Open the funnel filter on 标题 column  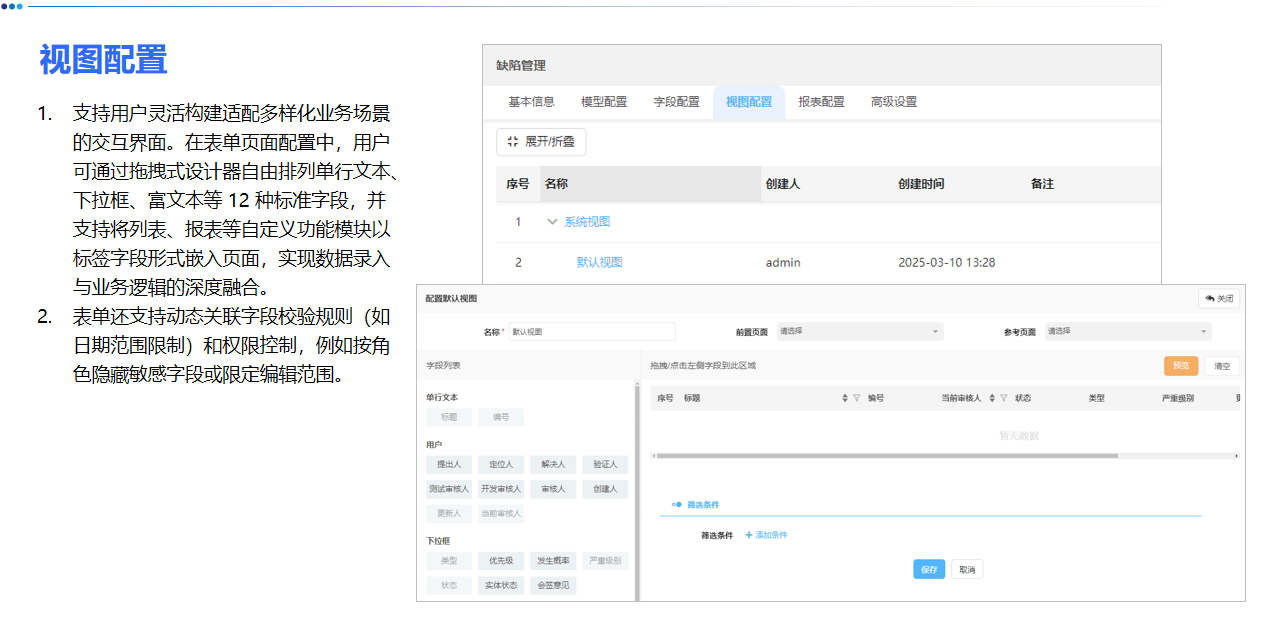pyautogui.click(x=858, y=399)
